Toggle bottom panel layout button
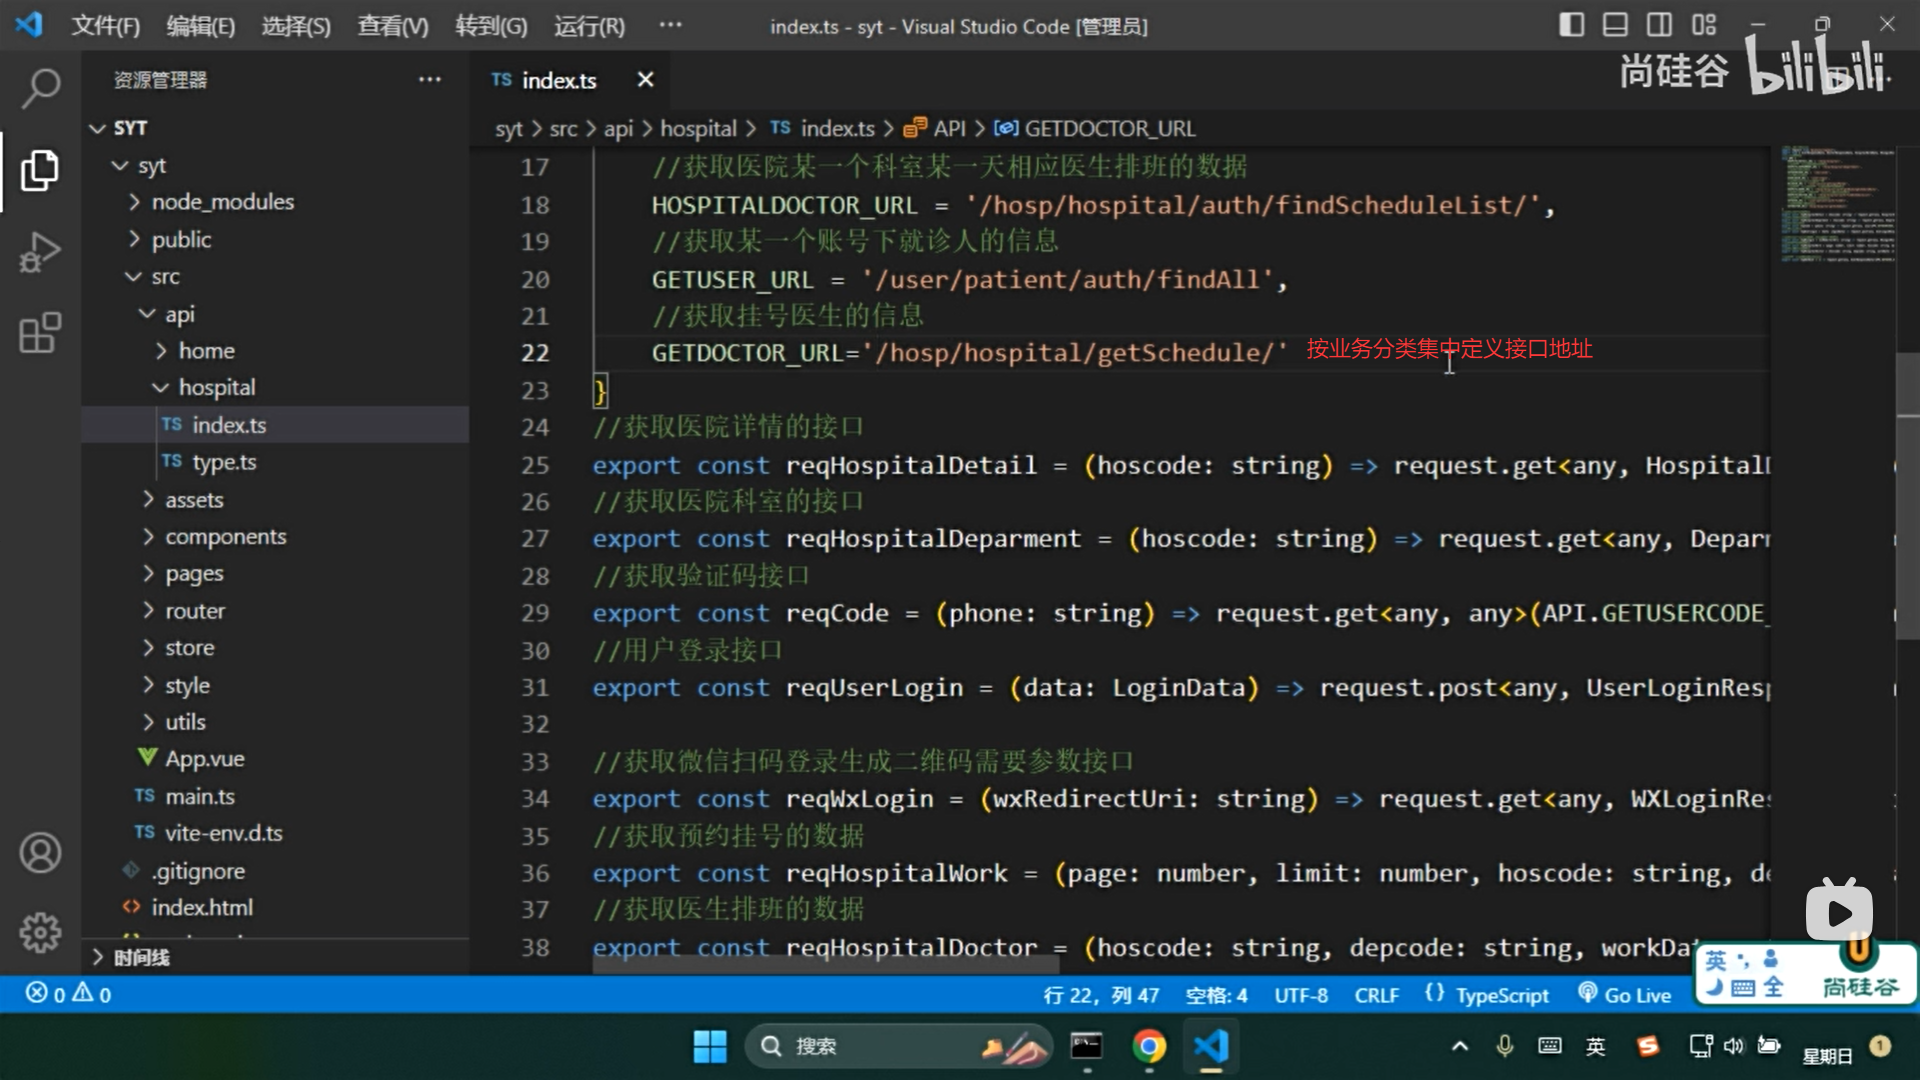 1615,25
